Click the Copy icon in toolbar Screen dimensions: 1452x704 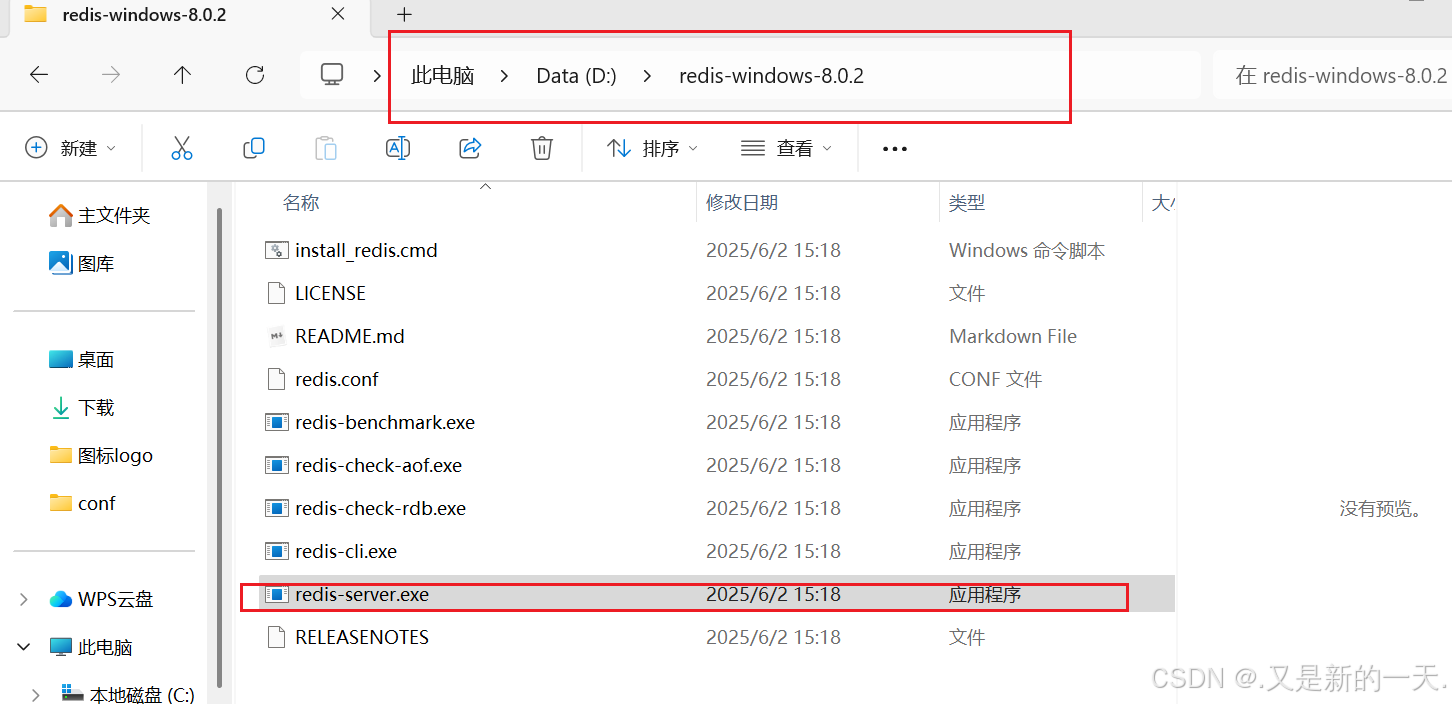(x=254, y=148)
